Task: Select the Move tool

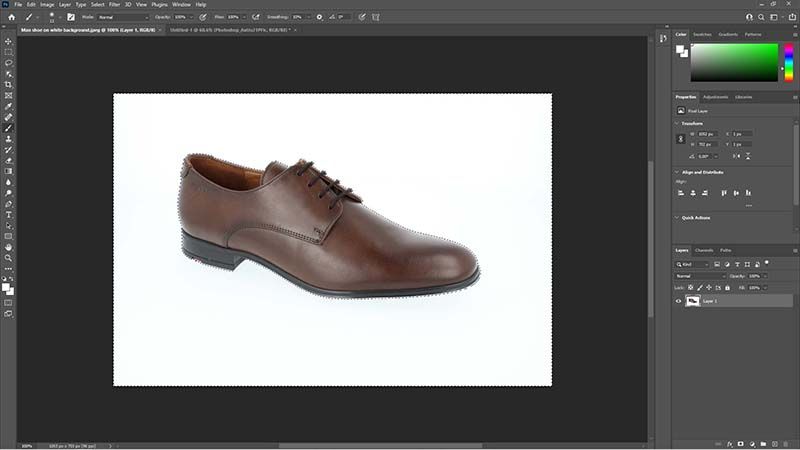Action: [8, 41]
